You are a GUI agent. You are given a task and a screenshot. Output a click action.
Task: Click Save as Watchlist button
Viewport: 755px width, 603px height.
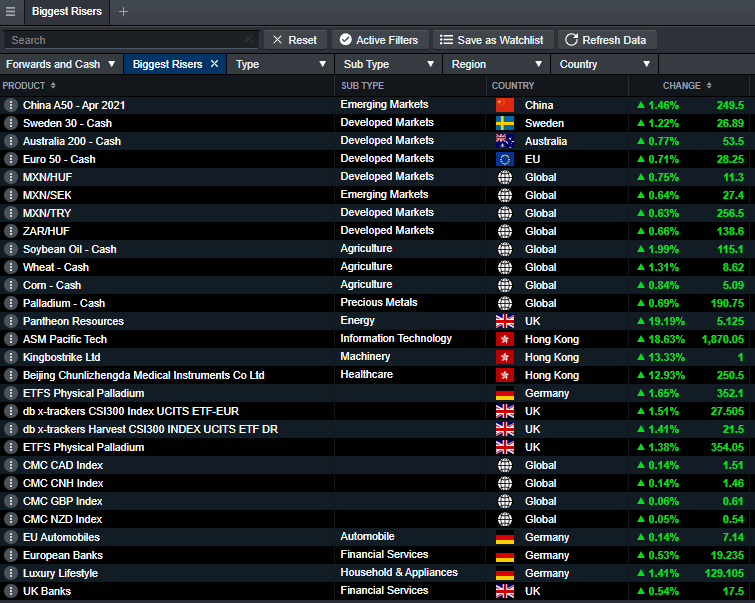493,39
